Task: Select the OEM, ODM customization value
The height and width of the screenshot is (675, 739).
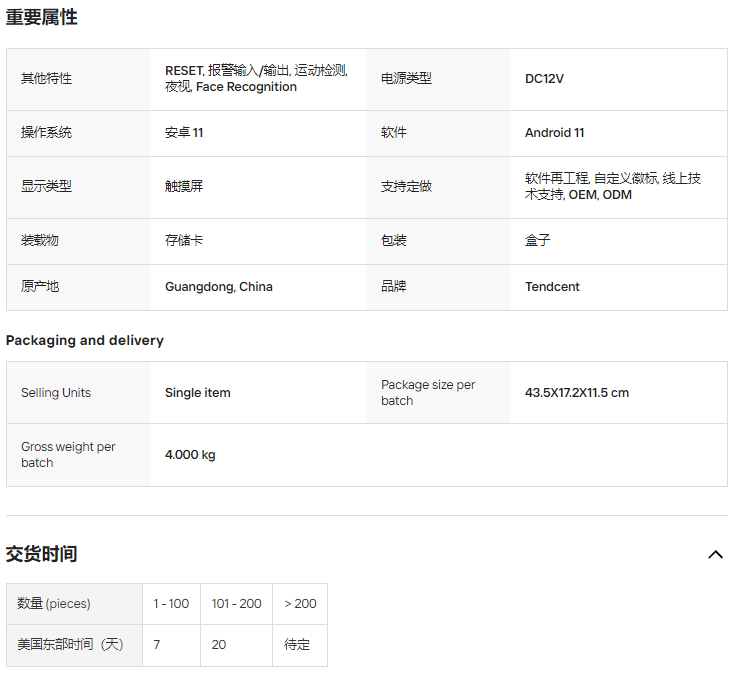Action: (613, 186)
